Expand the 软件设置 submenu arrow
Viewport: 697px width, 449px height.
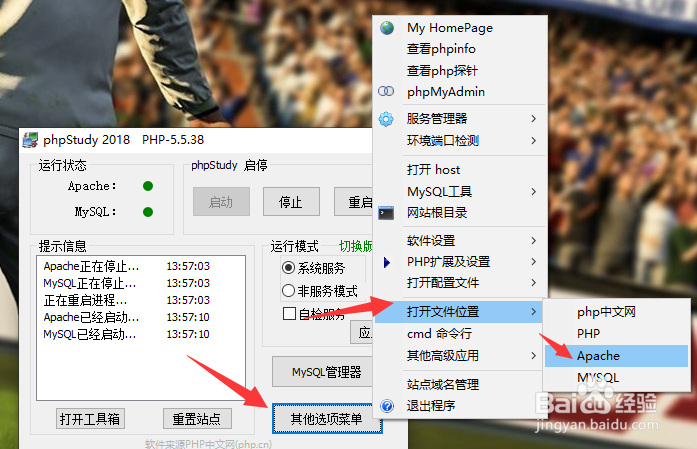click(533, 241)
